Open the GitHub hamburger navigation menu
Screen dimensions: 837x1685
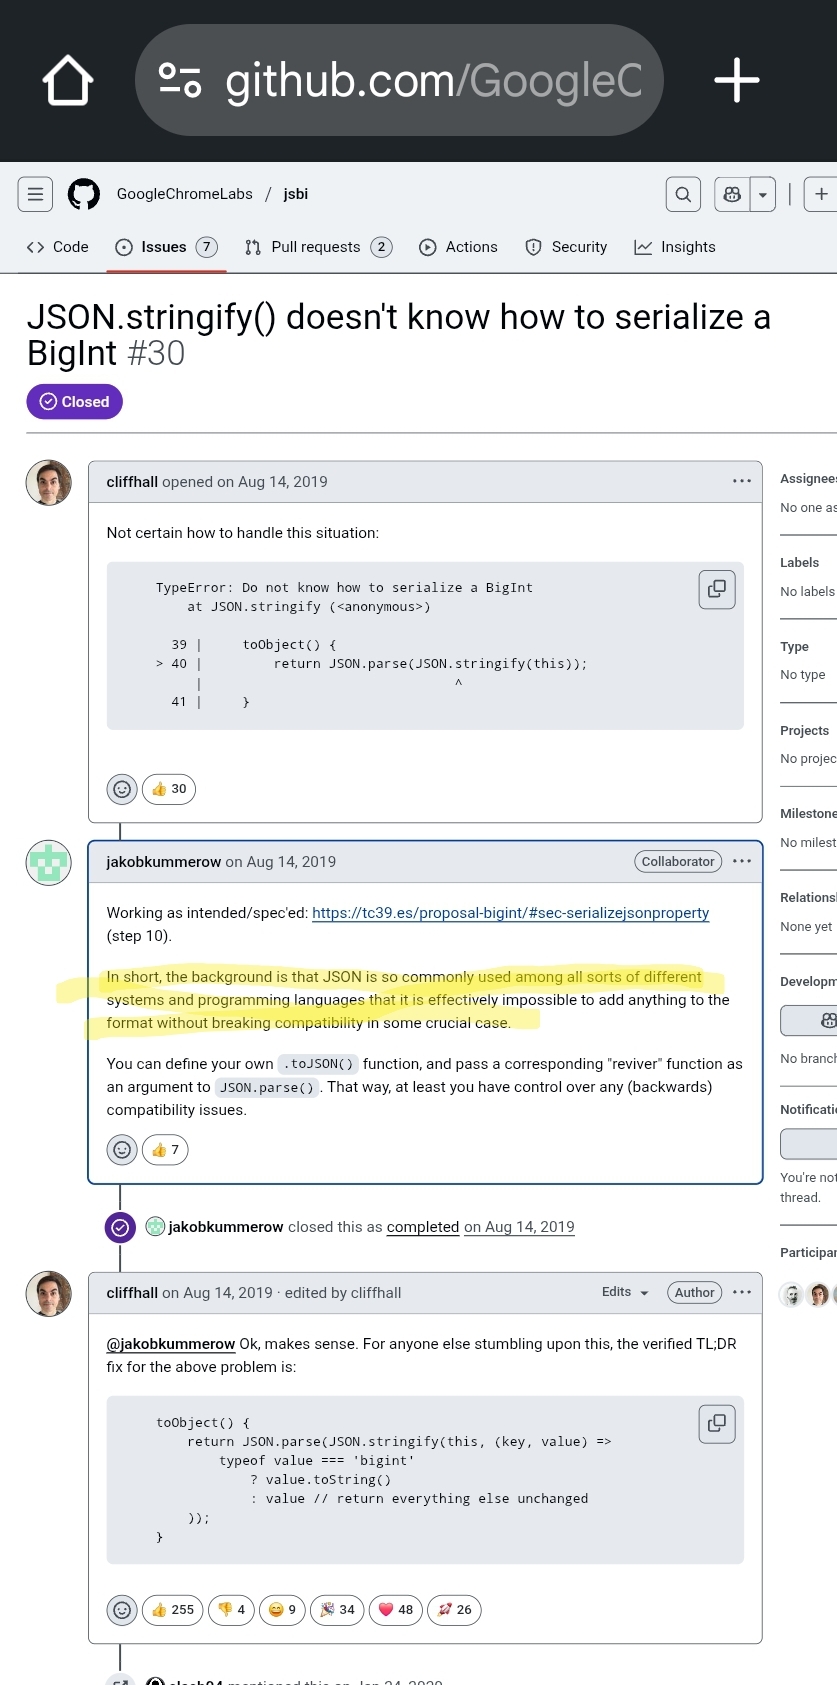pos(35,194)
